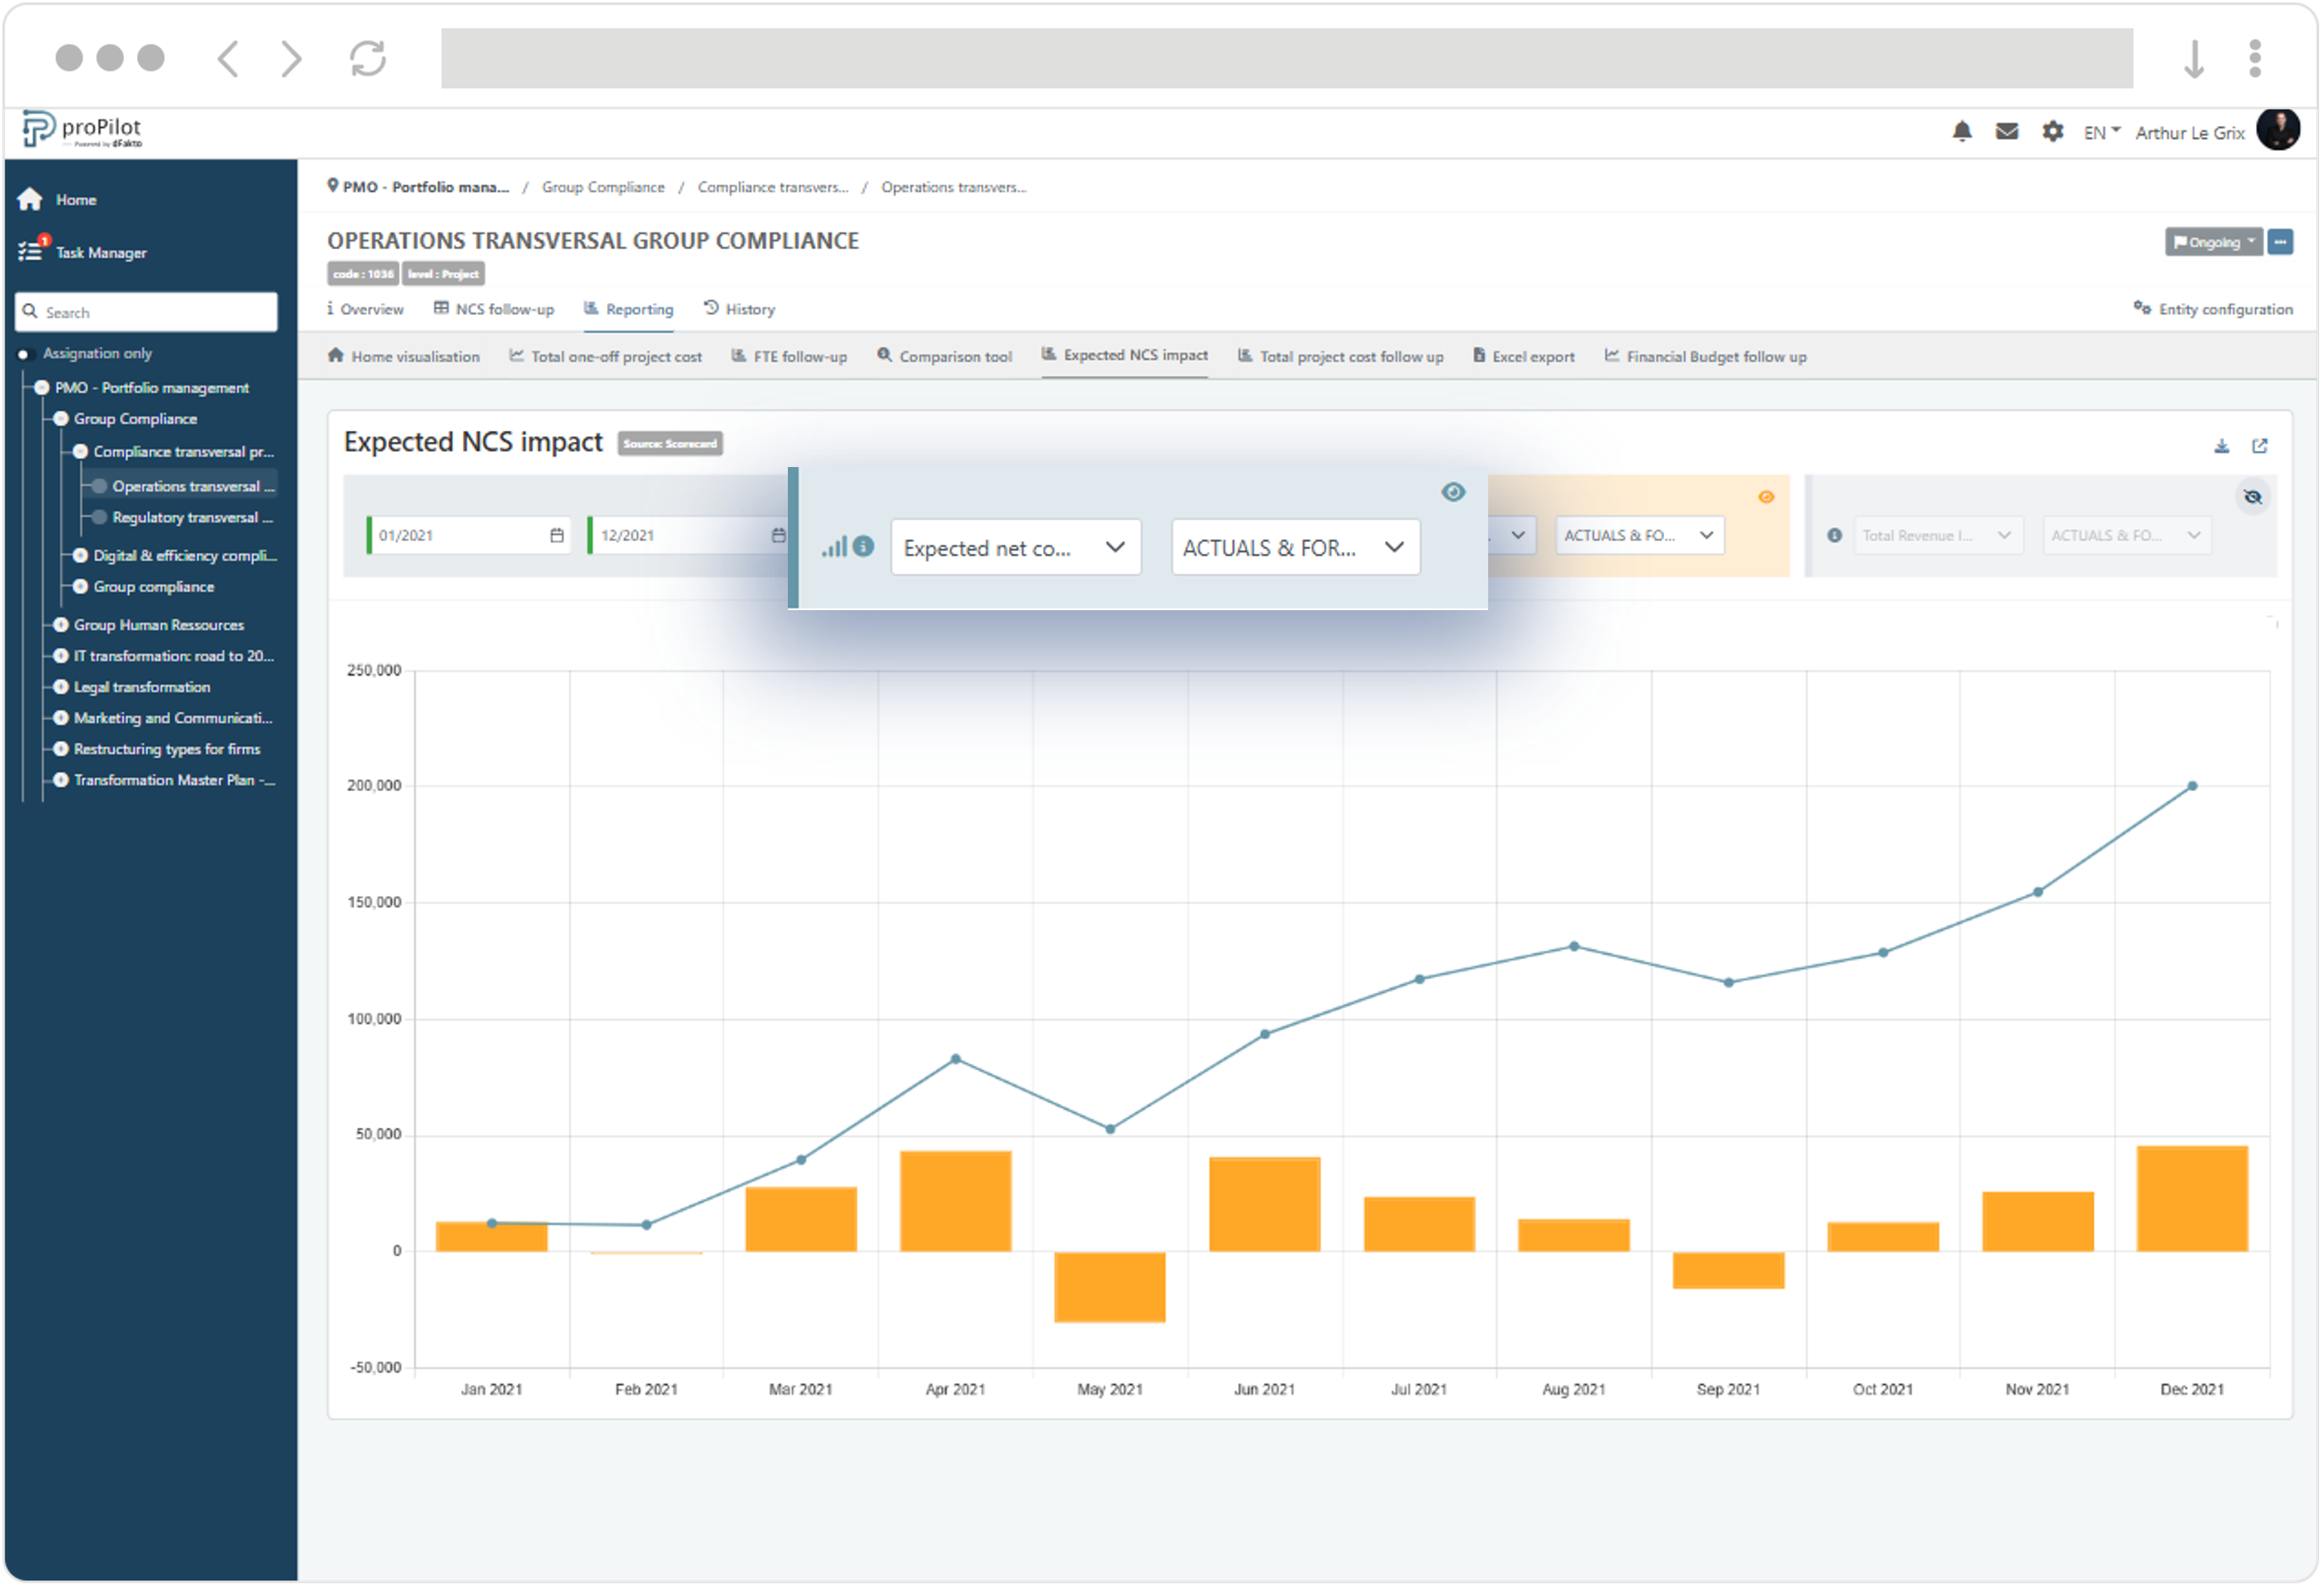This screenshot has height=1588, width=2324.
Task: Open chart in external window icon
Action: [2259, 446]
